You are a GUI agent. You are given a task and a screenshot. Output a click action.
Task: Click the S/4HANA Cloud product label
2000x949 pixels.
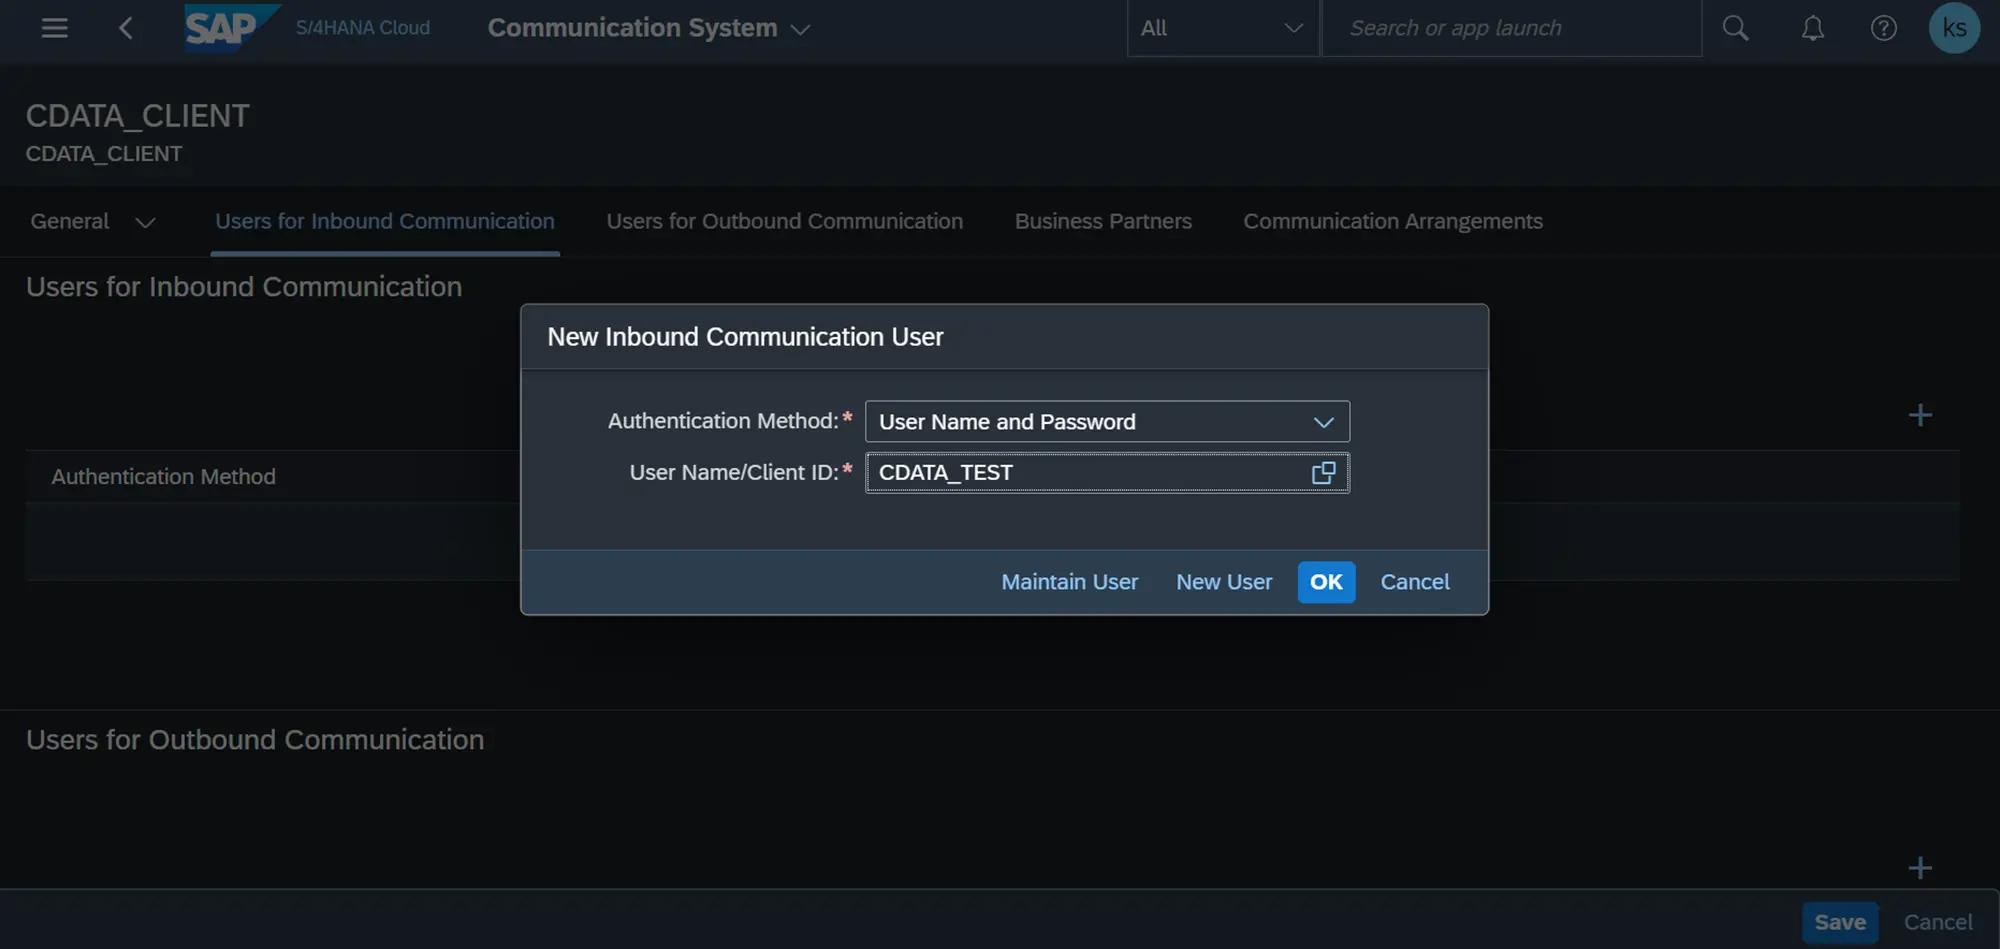pyautogui.click(x=363, y=28)
